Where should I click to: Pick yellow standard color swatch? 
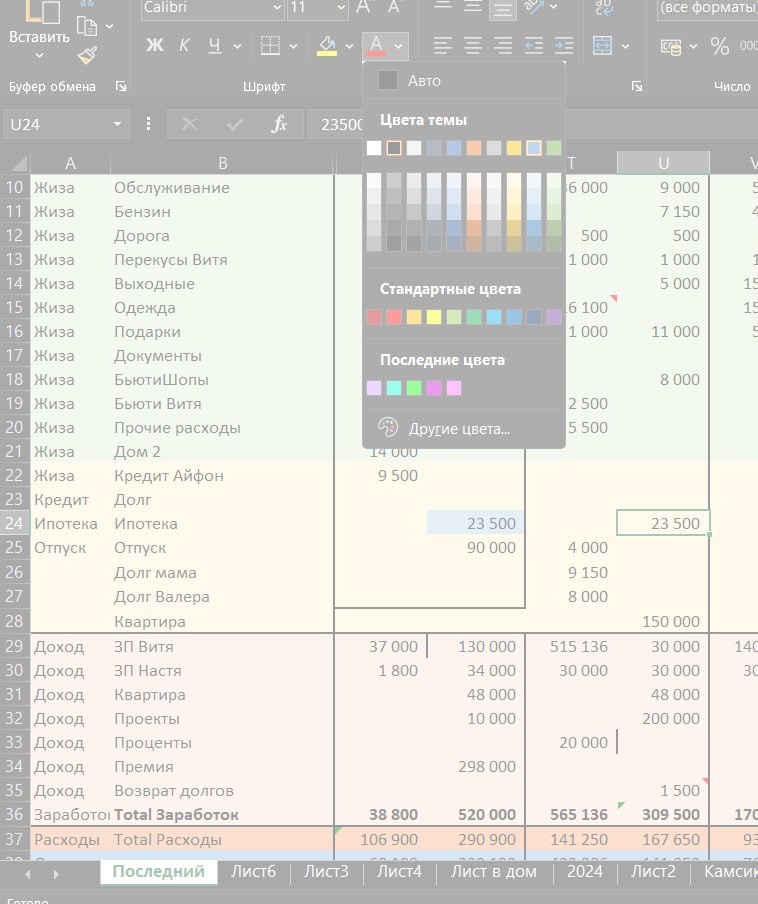point(434,317)
